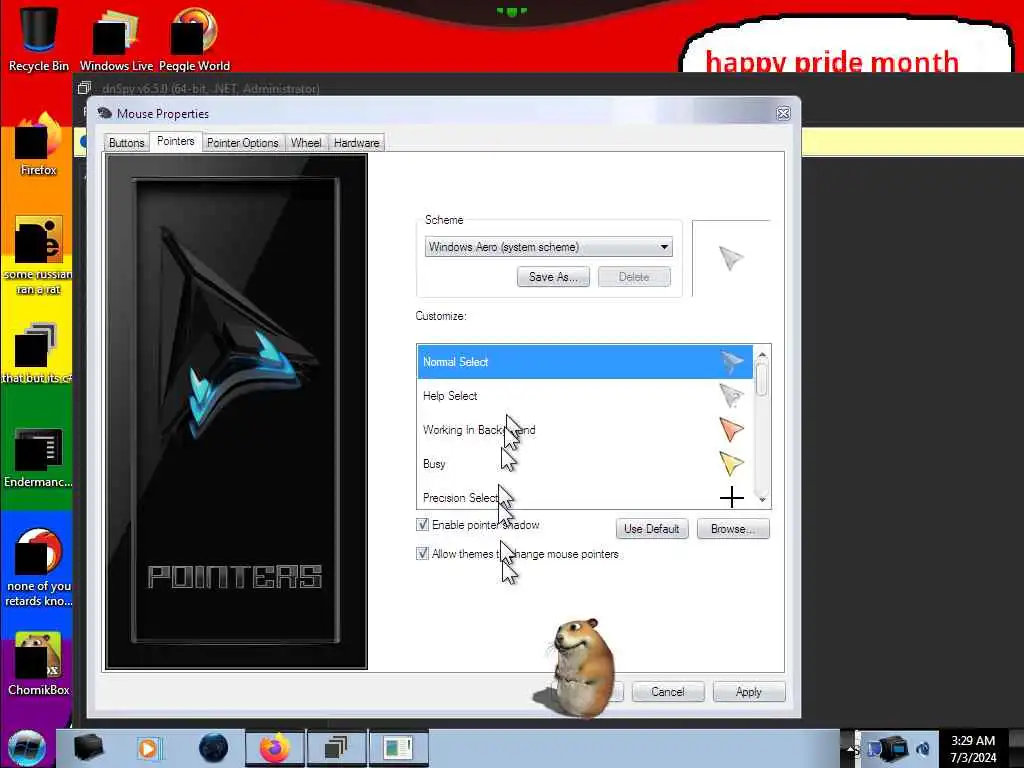The height and width of the screenshot is (768, 1024).
Task: Click the Apply button
Action: (x=748, y=692)
